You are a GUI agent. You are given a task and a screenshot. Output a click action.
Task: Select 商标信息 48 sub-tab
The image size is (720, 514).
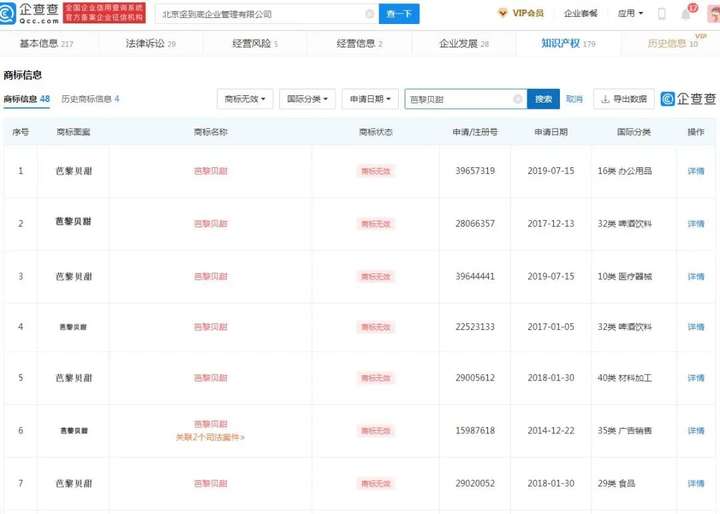[x=27, y=99]
